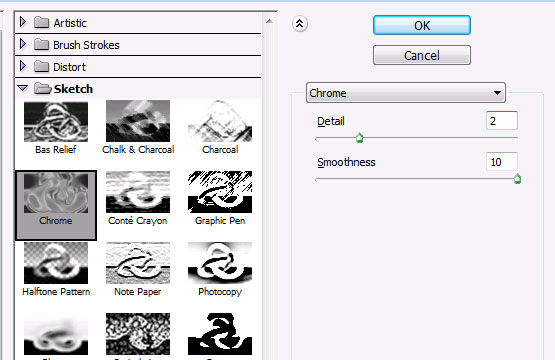
Task: Confirm with the OK button
Action: click(x=422, y=25)
